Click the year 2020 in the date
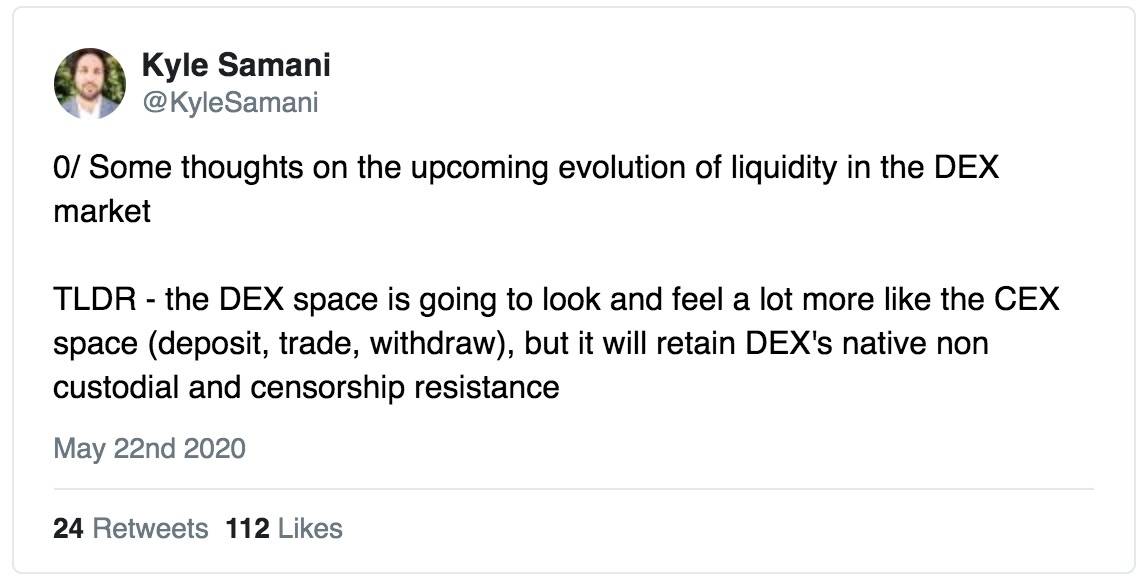1148x584 pixels. (x=215, y=448)
